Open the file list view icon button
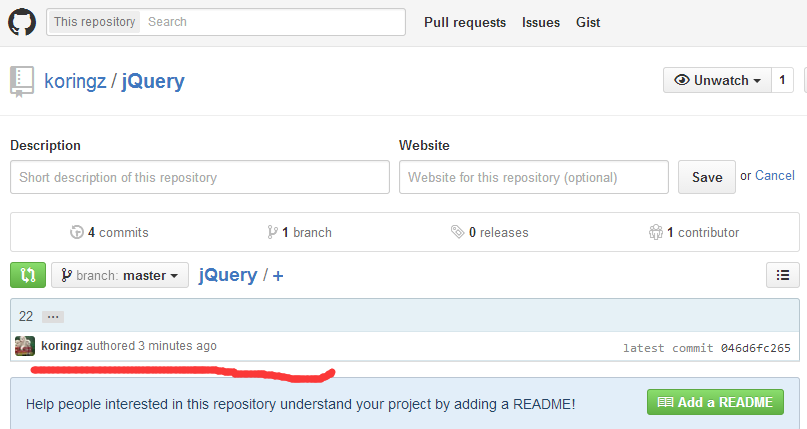 tap(782, 275)
